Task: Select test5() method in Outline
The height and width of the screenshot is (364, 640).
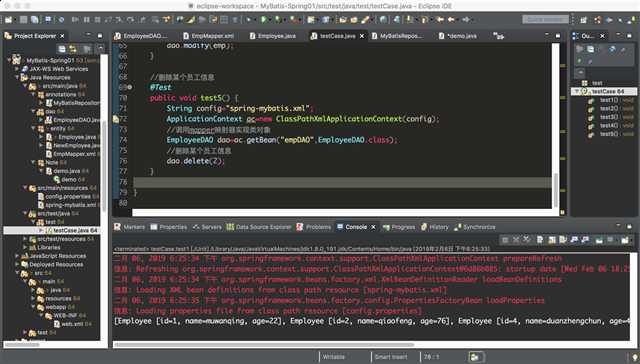Action: click(609, 134)
